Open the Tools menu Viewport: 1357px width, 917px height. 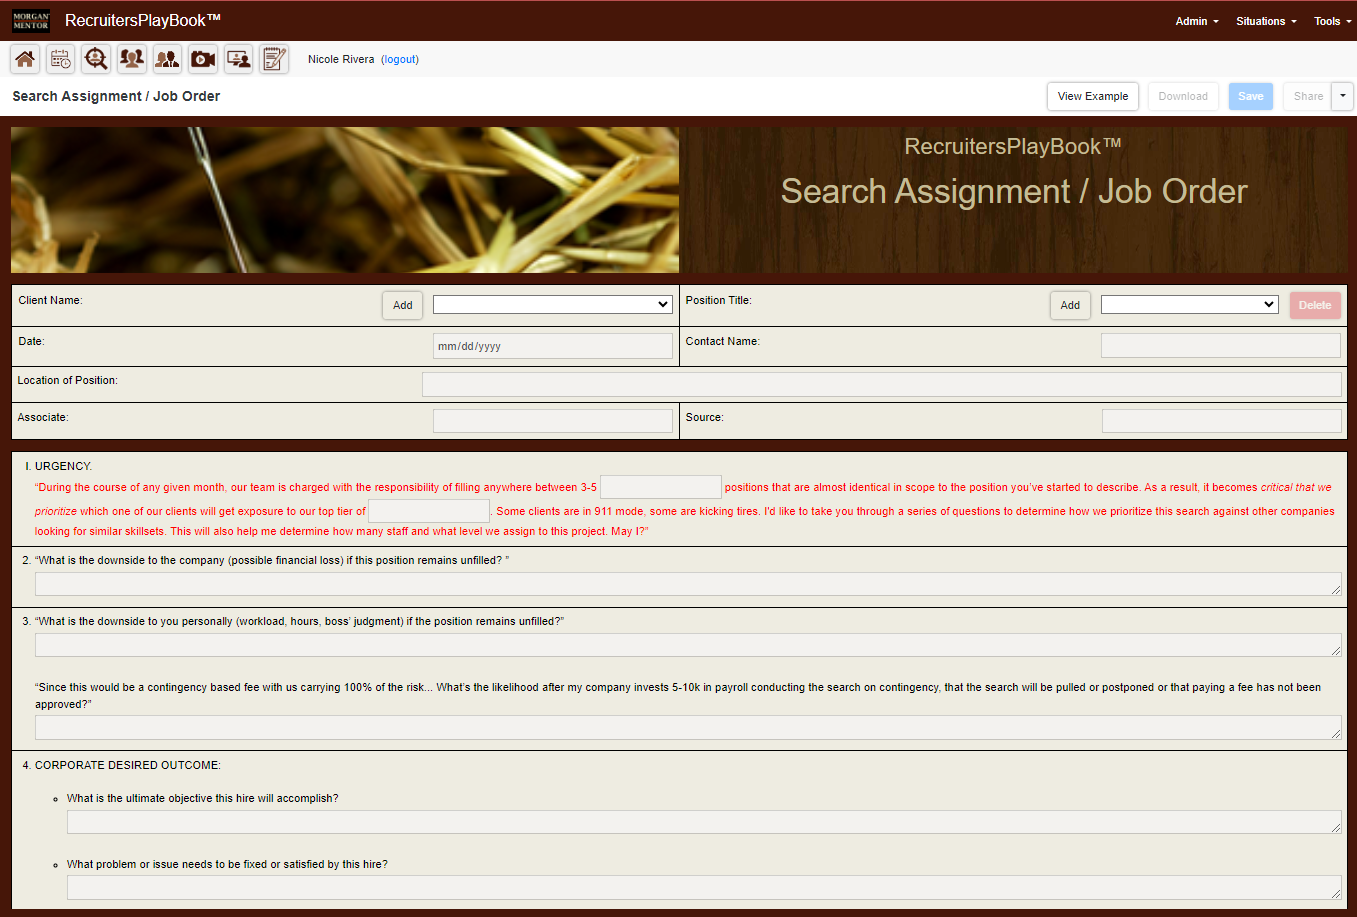[1332, 21]
